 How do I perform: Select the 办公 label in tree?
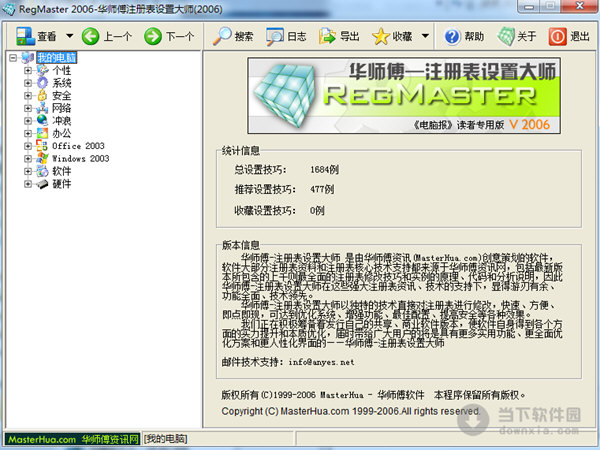[x=62, y=134]
